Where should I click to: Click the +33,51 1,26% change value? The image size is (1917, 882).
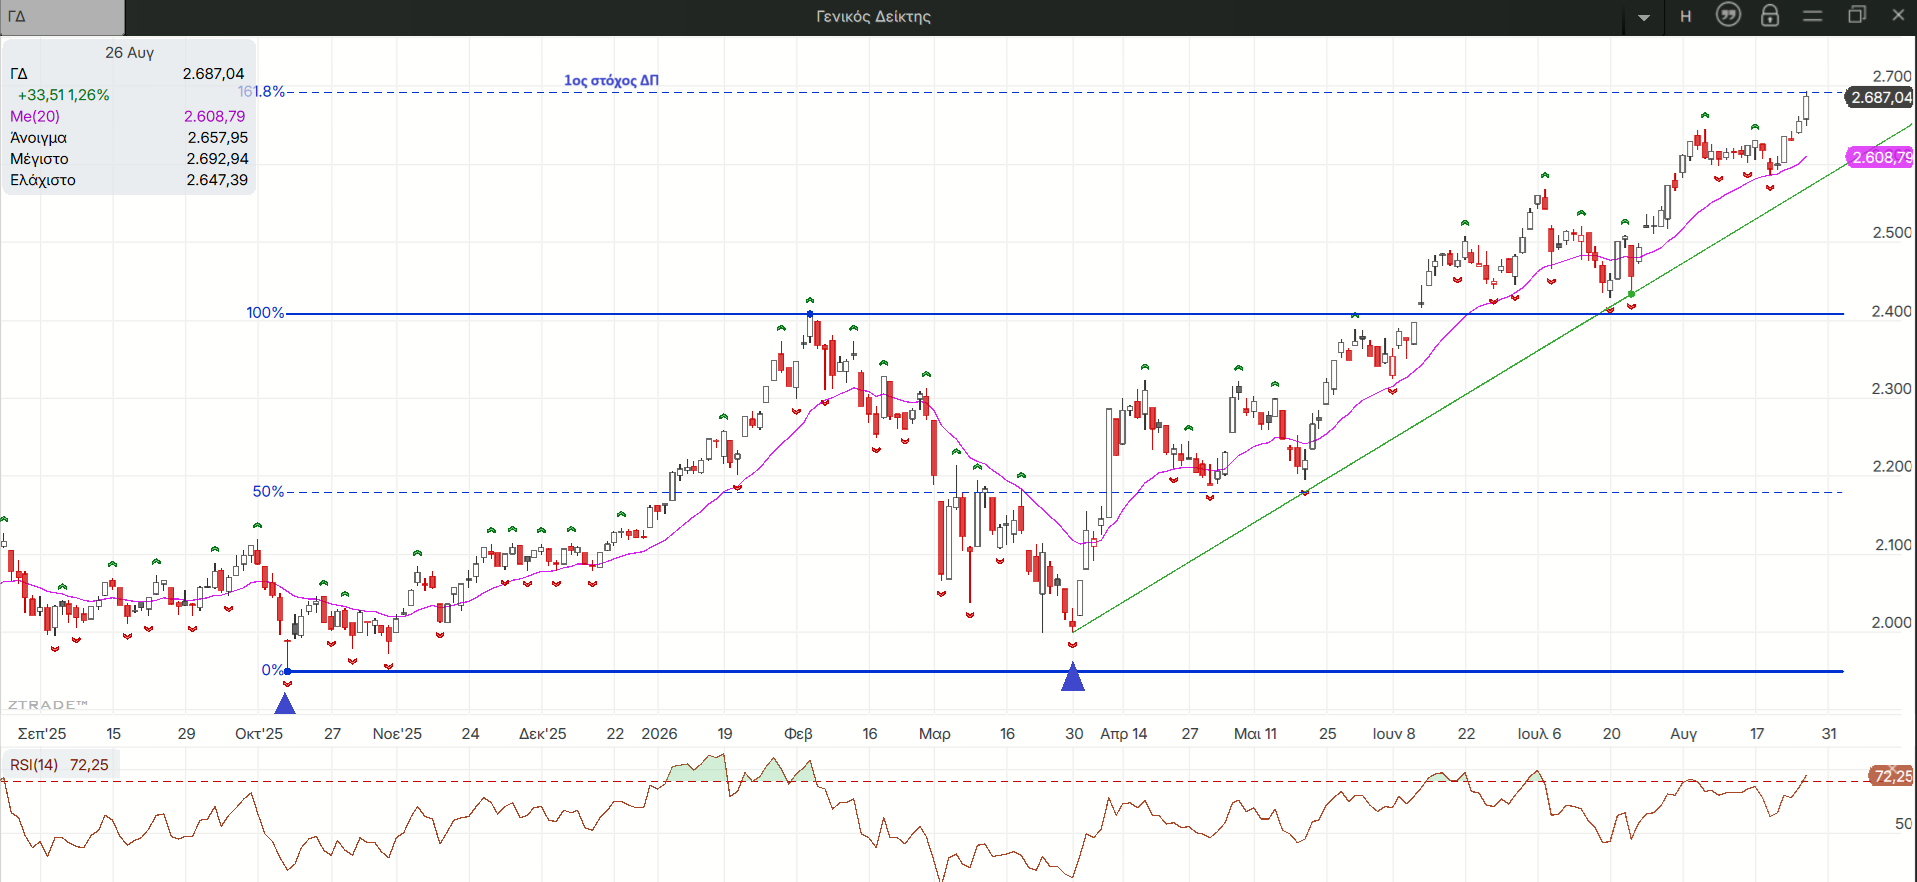click(x=64, y=95)
